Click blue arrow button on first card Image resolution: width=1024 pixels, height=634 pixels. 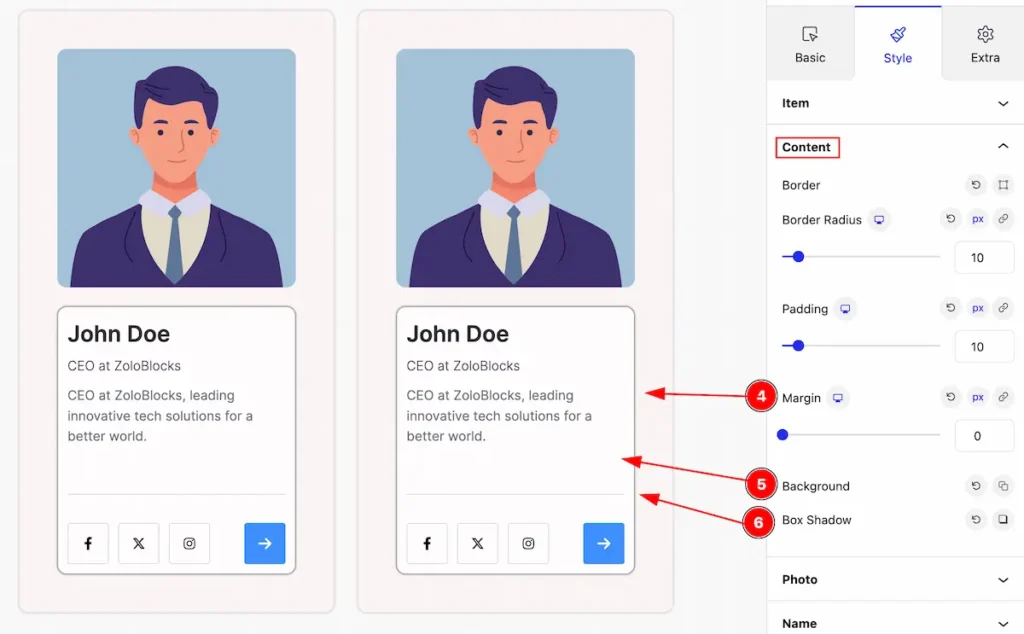tap(264, 543)
